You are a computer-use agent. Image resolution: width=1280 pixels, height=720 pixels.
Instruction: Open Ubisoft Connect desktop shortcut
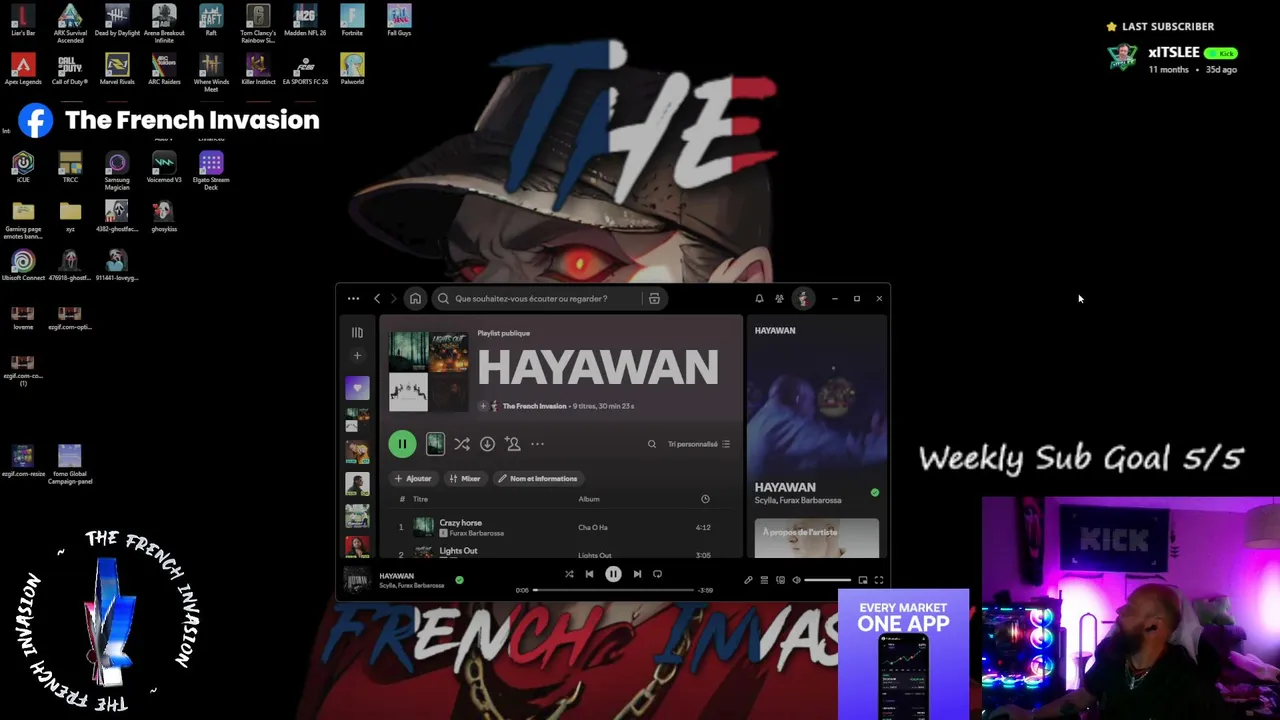tap(23, 265)
